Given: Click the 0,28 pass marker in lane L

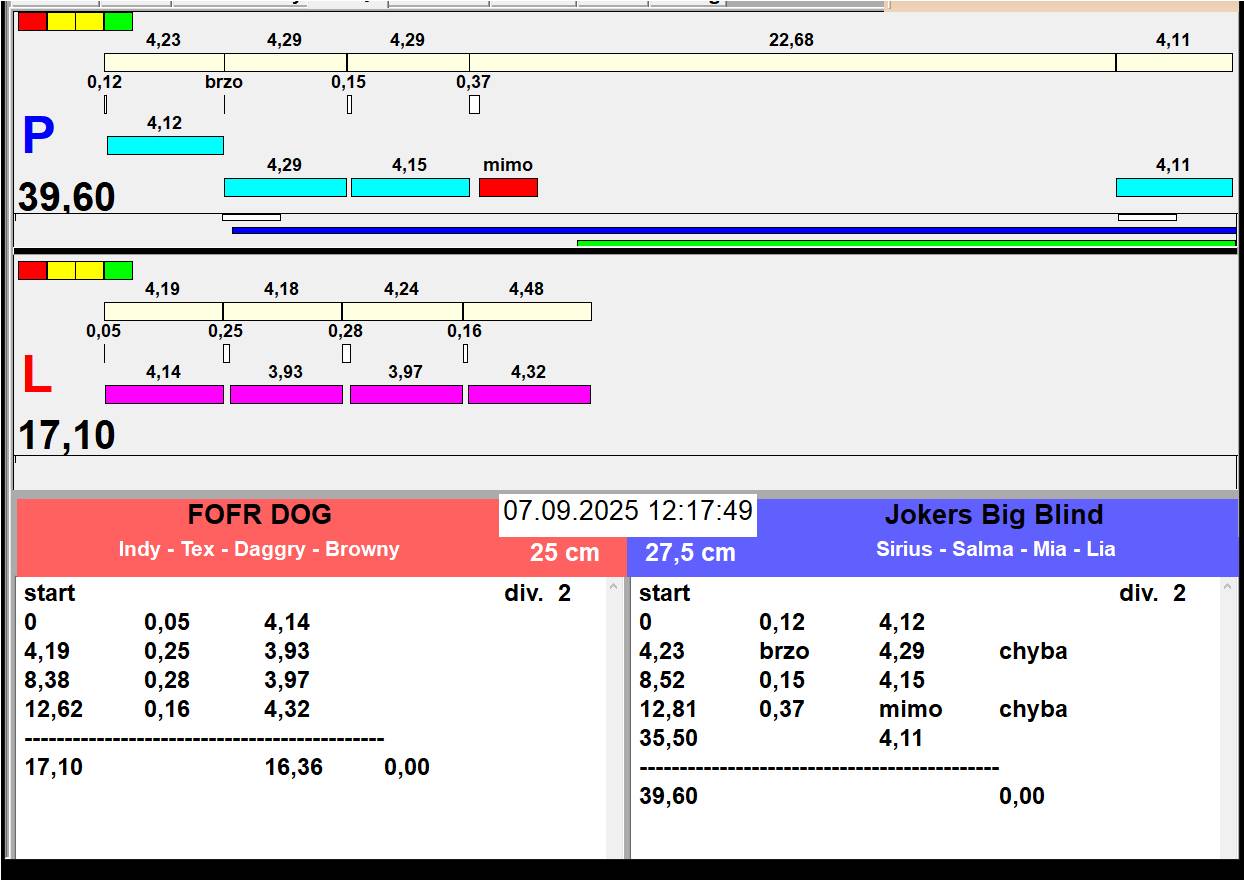Looking at the screenshot, I should click(x=346, y=353).
